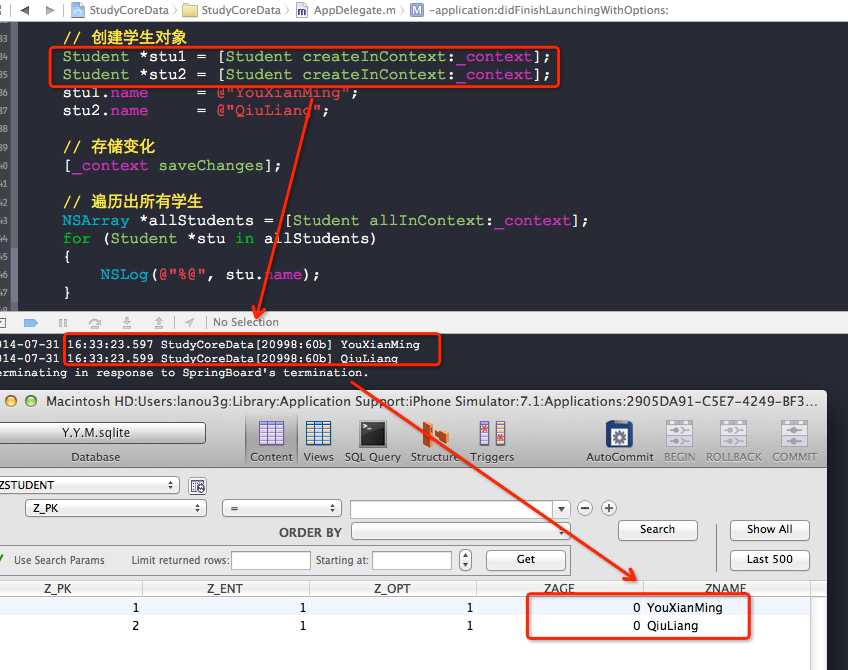Expand the search value combo box arrow

click(561, 509)
